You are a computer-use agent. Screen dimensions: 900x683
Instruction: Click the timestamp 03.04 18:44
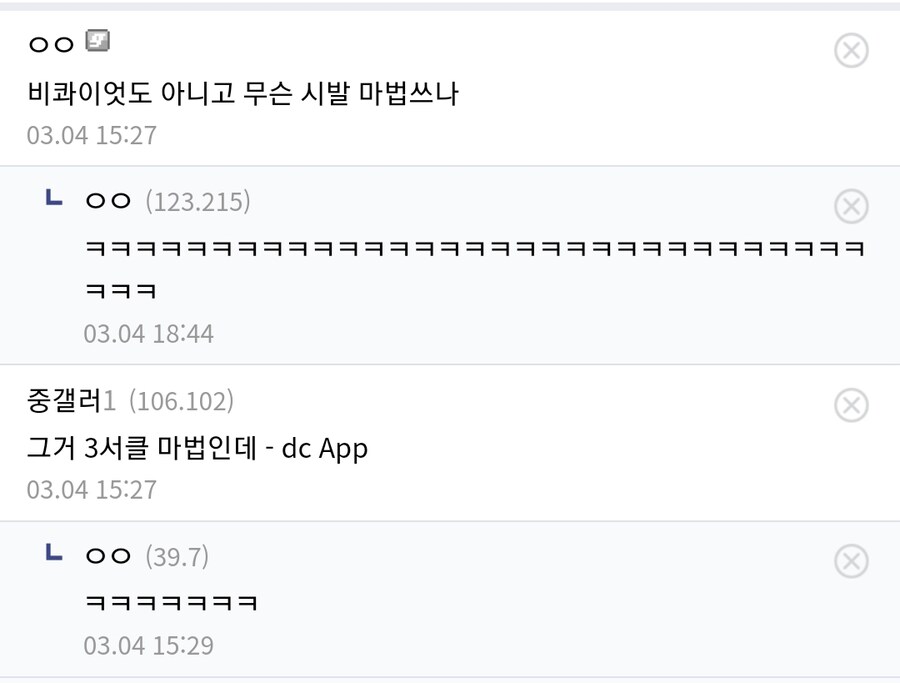click(x=148, y=333)
